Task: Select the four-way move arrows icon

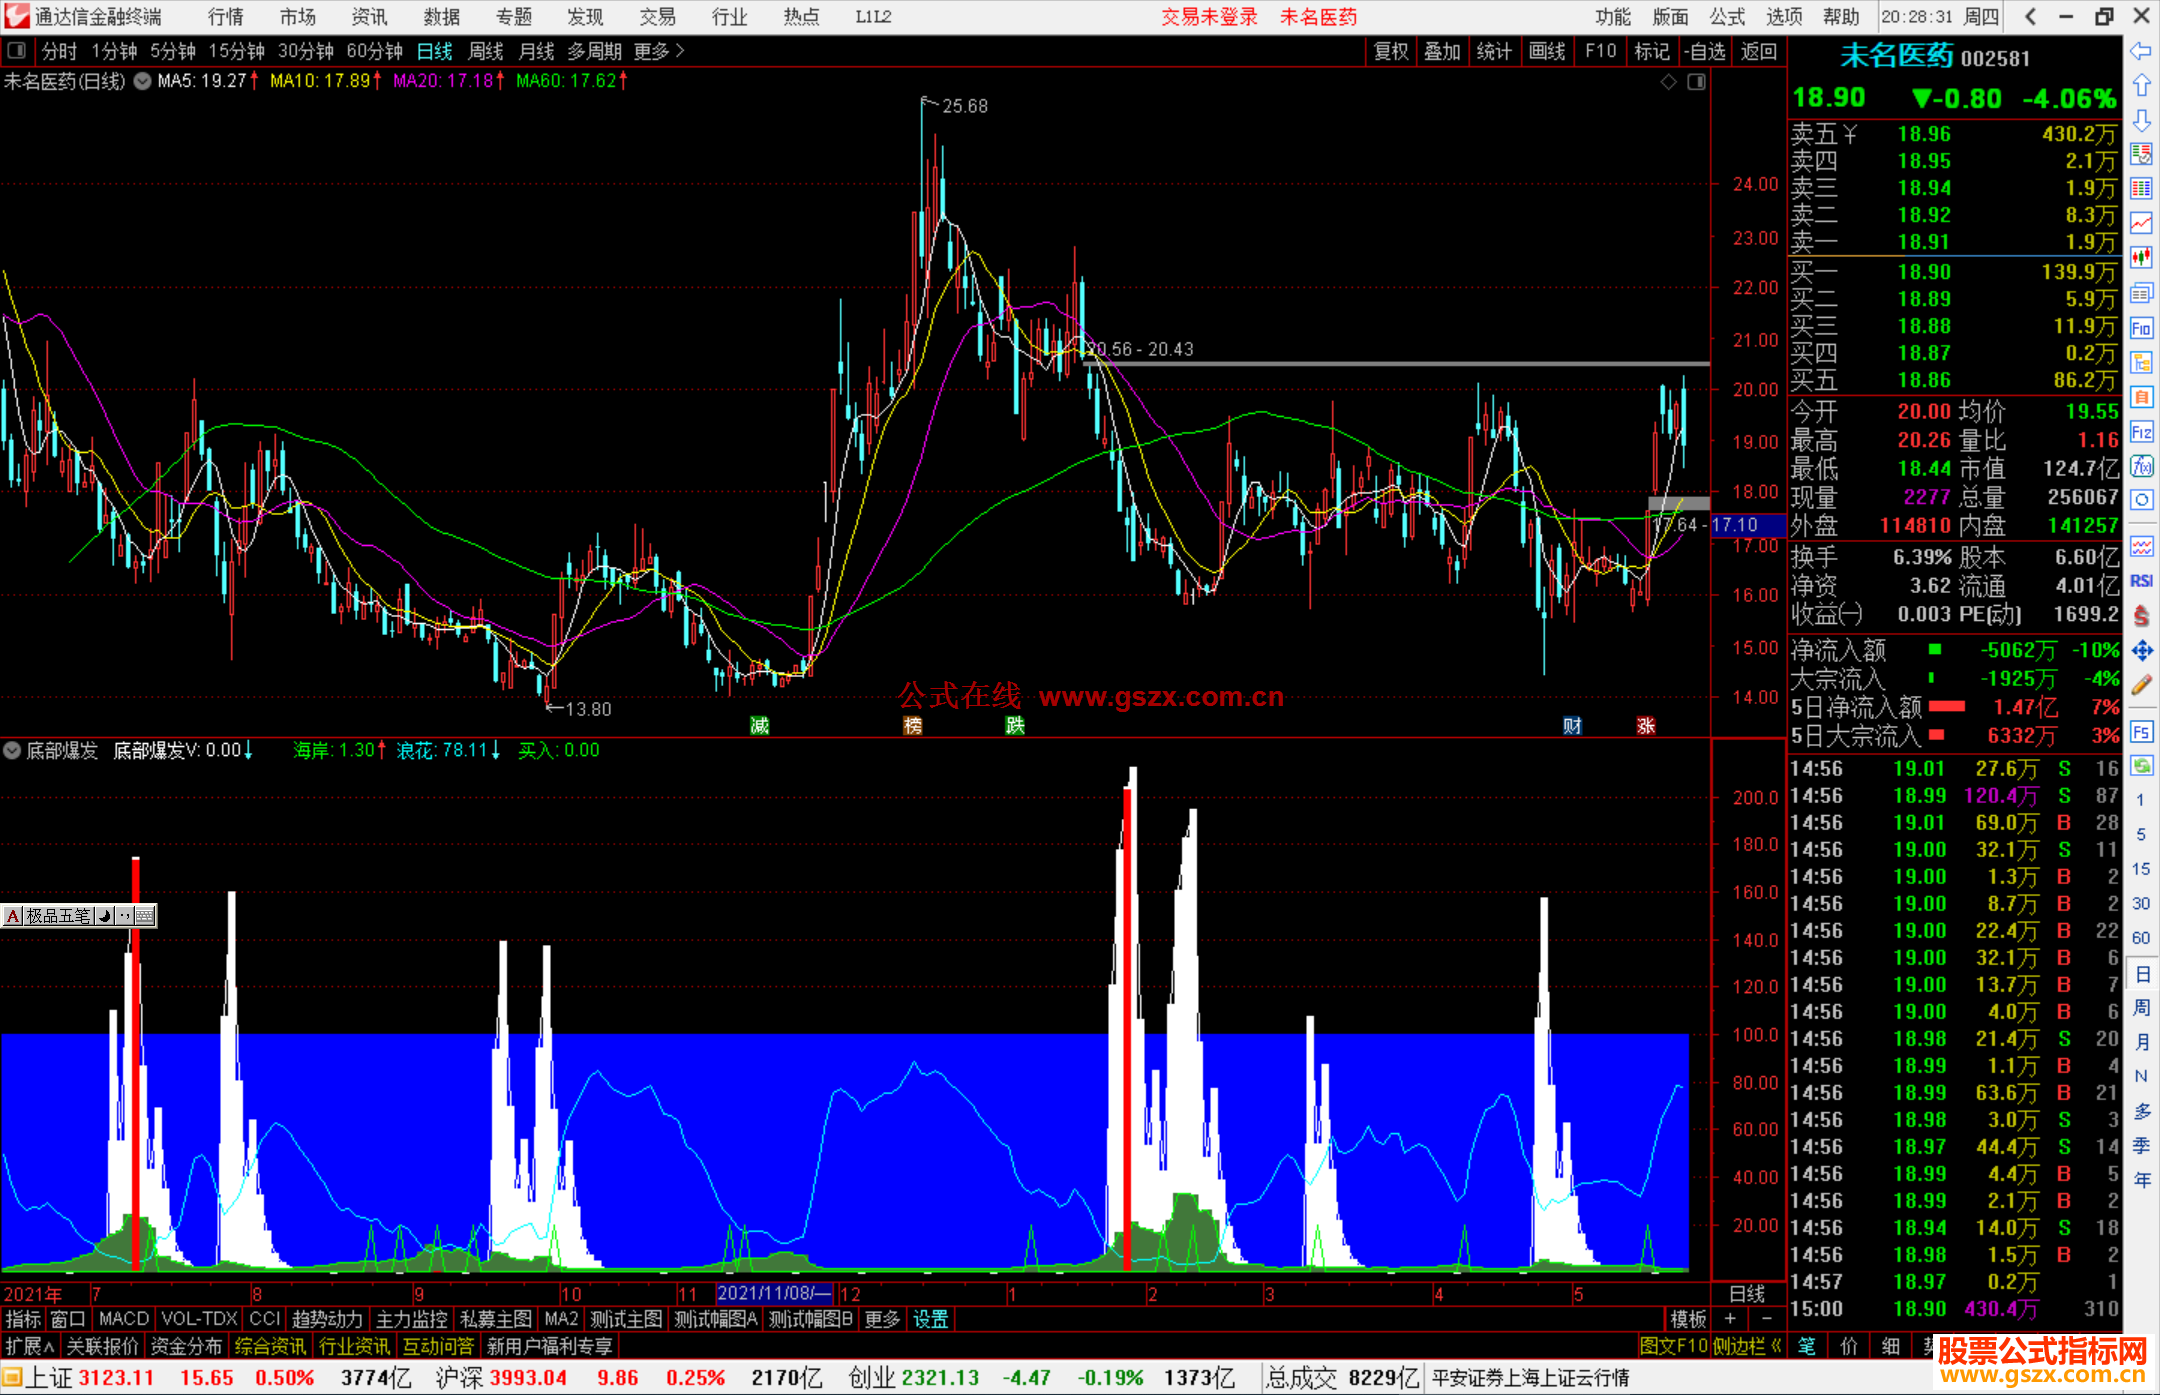Action: pos(2141,651)
